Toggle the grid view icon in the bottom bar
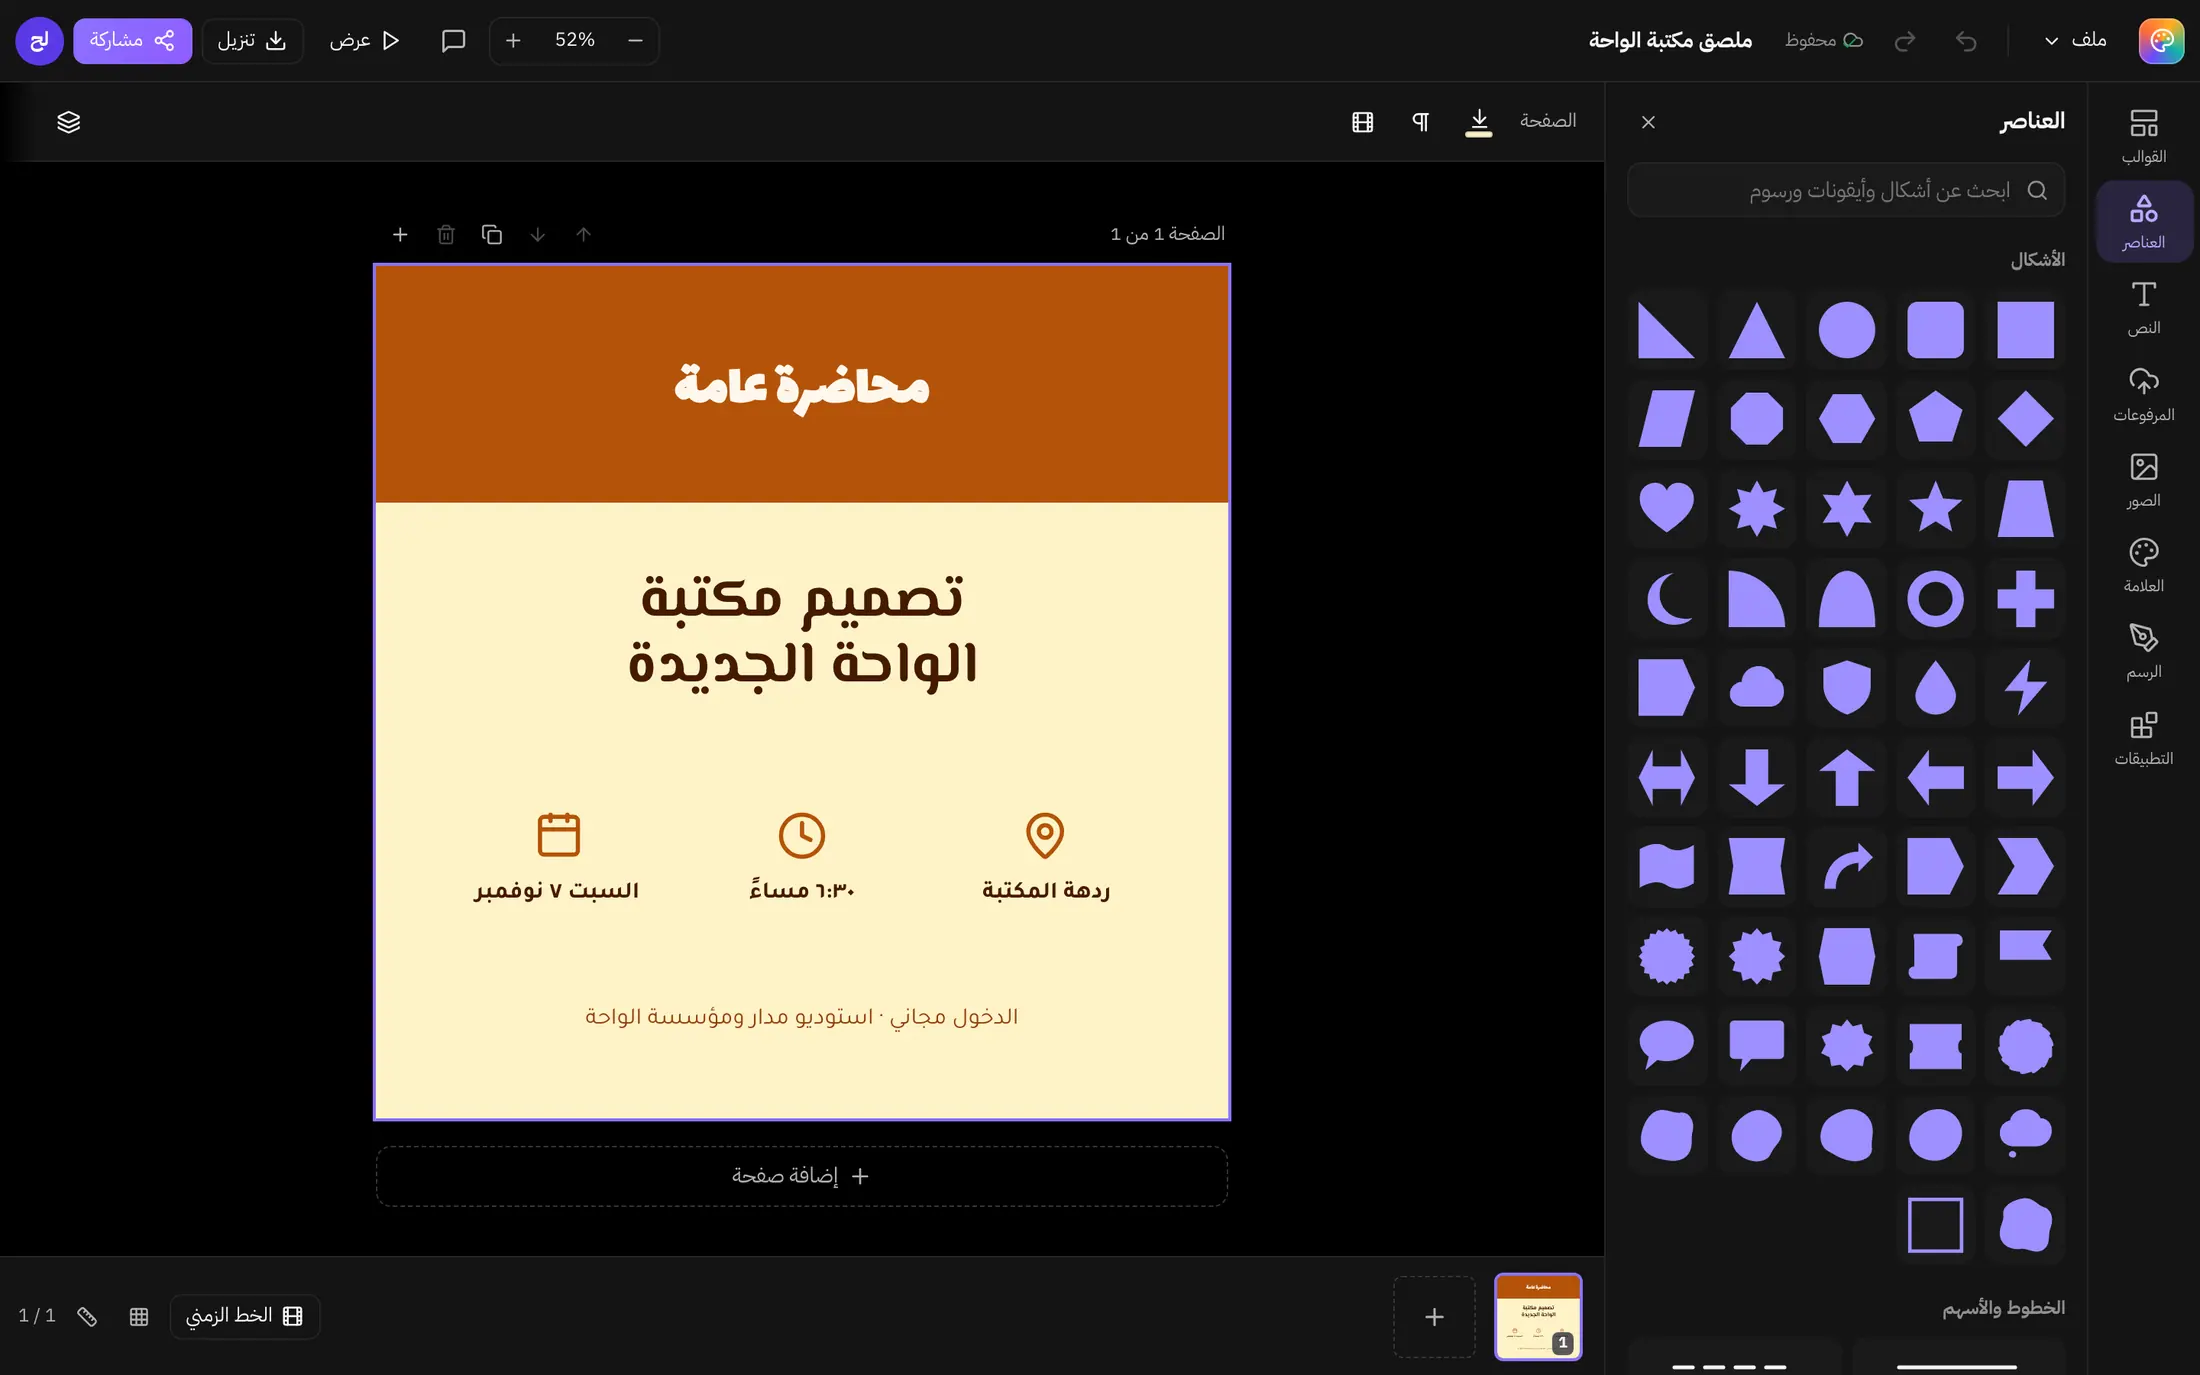Viewport: 2200px width, 1375px height. coord(139,1316)
